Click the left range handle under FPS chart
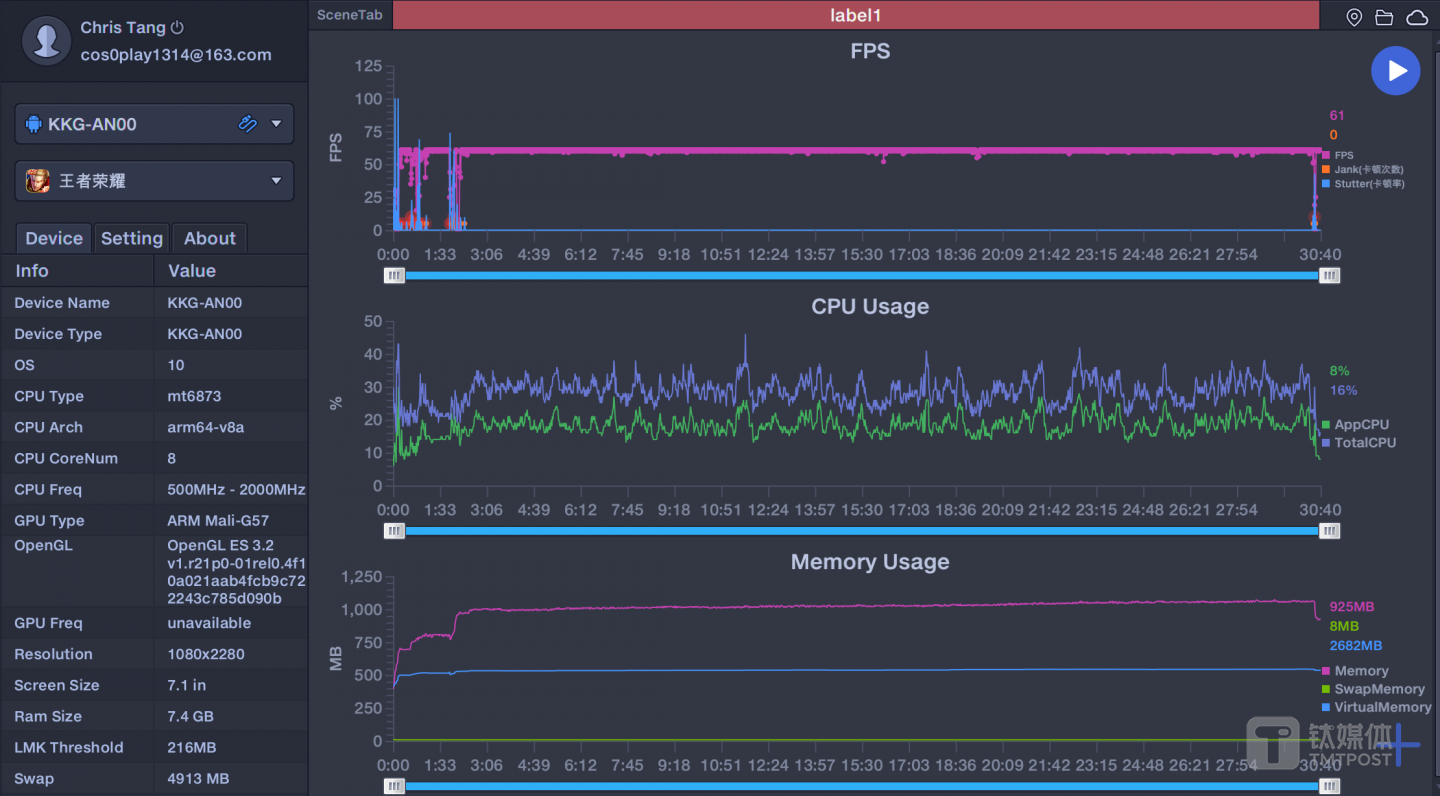The height and width of the screenshot is (796, 1440). point(395,275)
